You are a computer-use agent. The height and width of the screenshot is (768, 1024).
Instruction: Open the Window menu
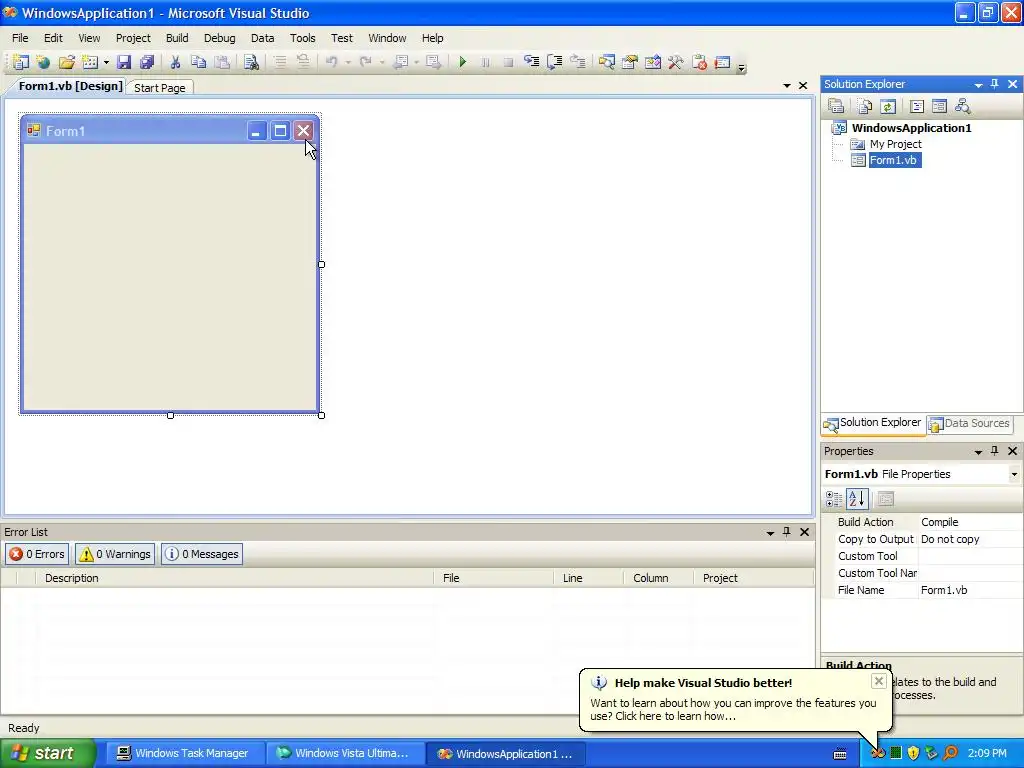pos(387,38)
